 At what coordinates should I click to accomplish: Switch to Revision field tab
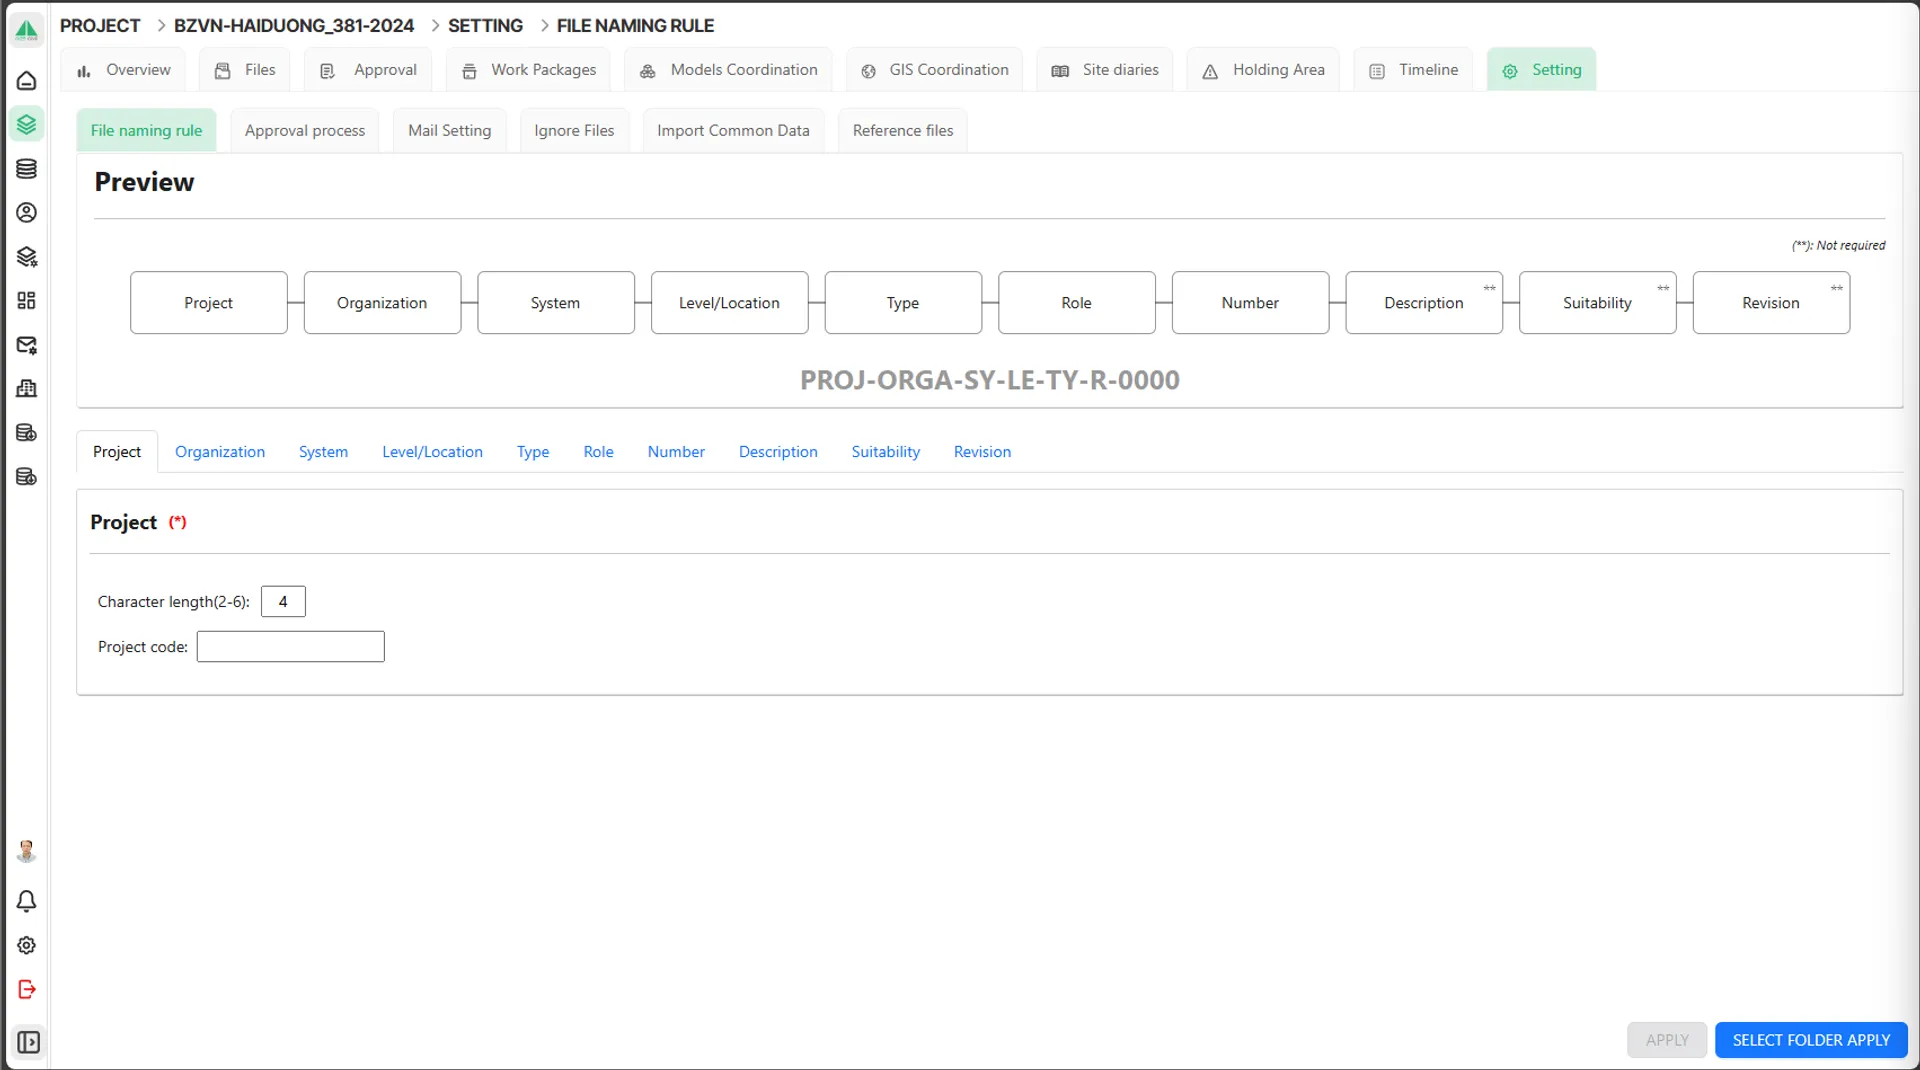coord(982,452)
